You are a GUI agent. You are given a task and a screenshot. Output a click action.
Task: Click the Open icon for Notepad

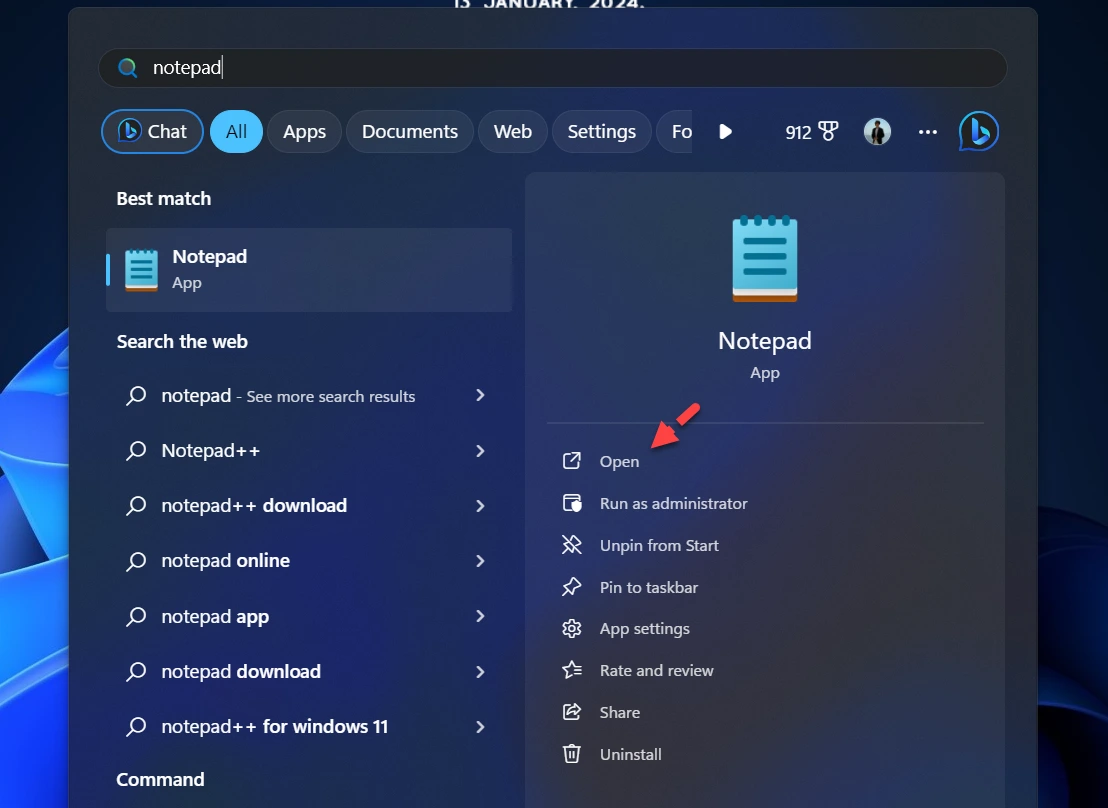click(572, 461)
